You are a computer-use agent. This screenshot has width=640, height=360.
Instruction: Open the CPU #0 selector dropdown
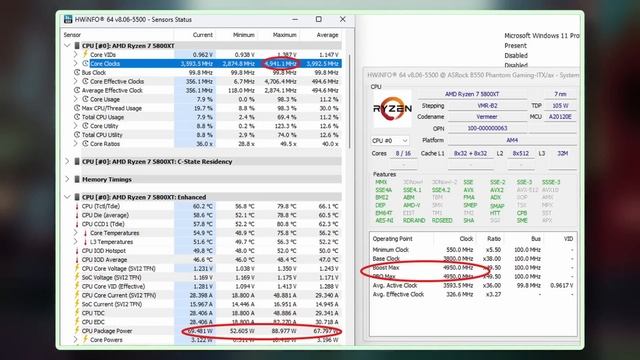[x=390, y=140]
